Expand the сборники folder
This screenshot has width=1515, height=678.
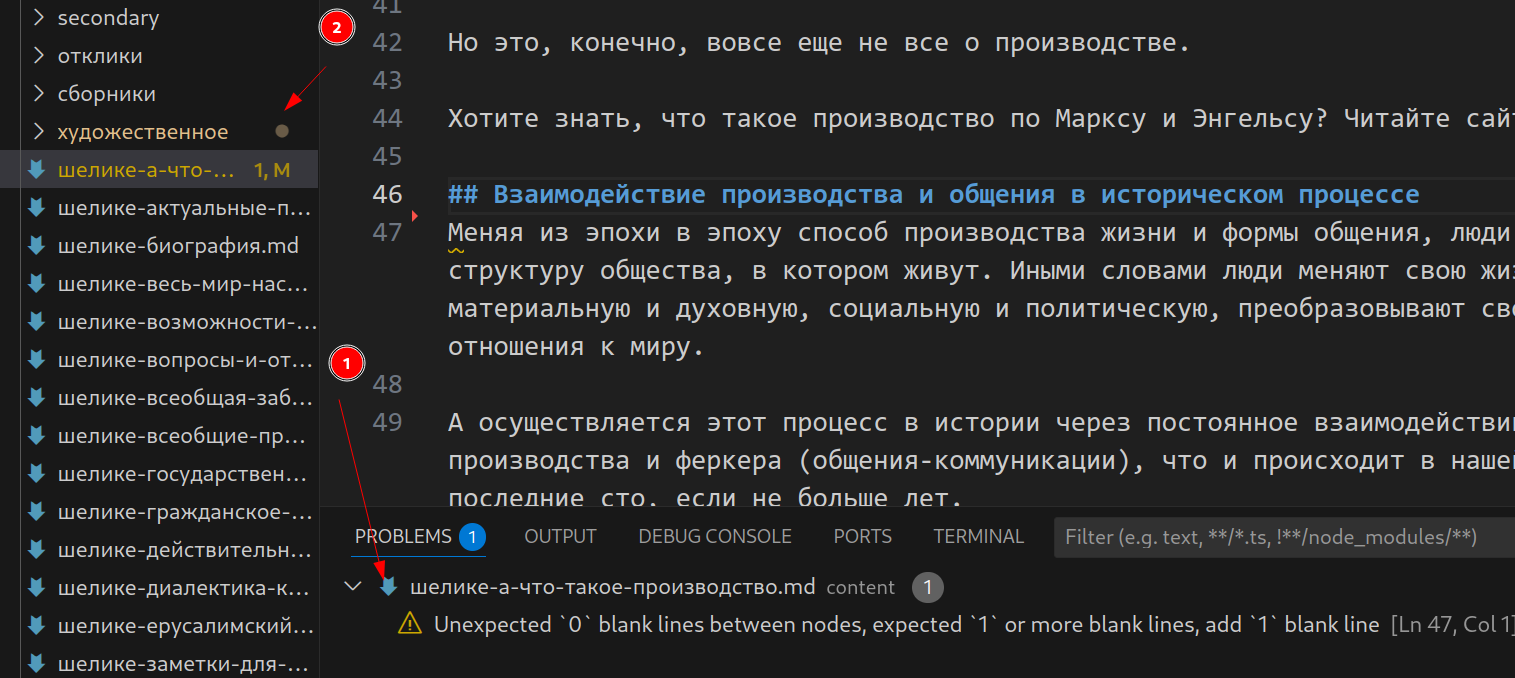pos(39,94)
